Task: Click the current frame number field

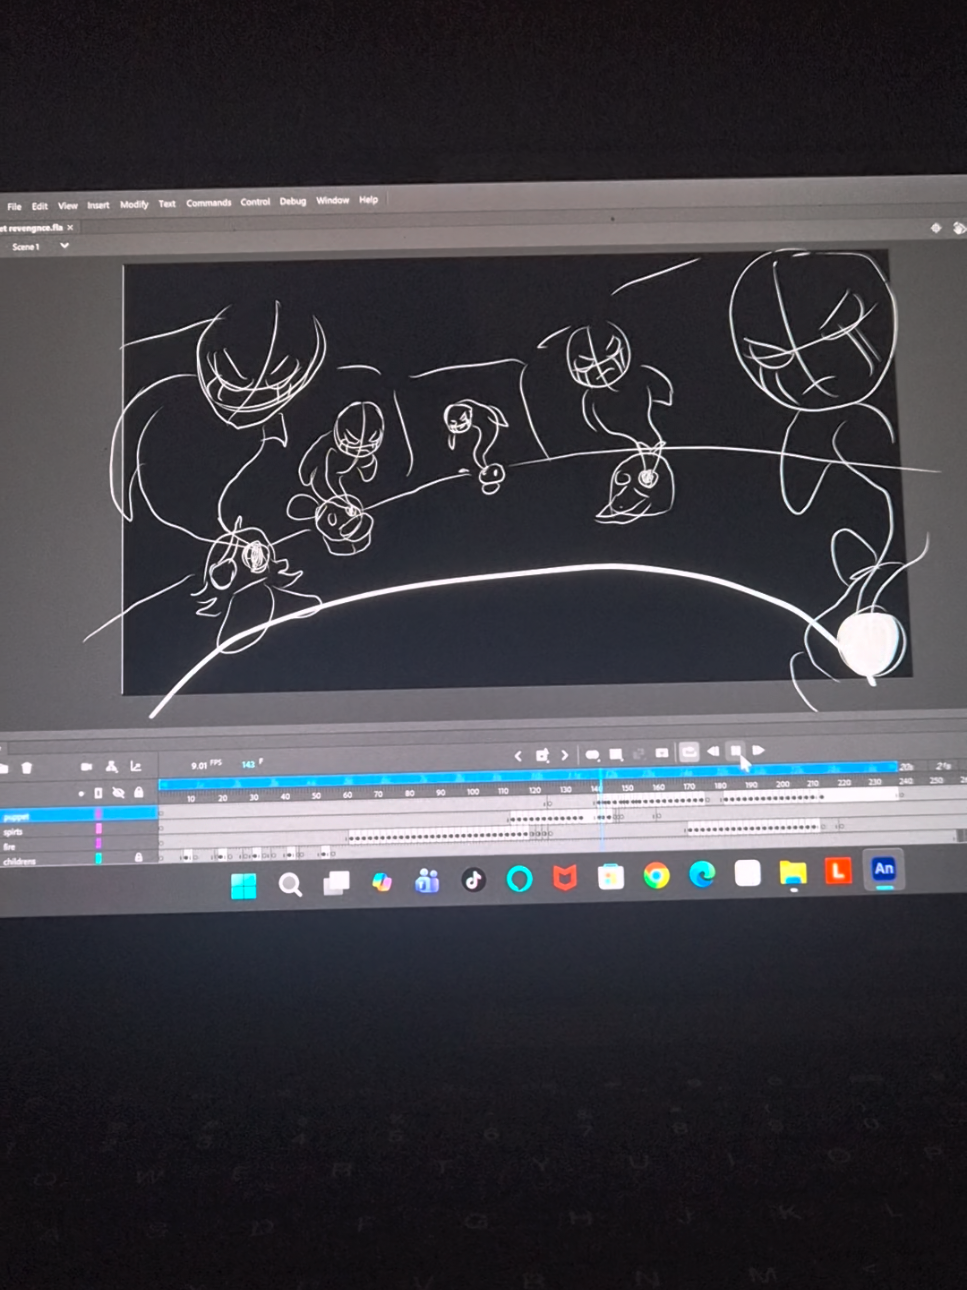Action: click(248, 765)
